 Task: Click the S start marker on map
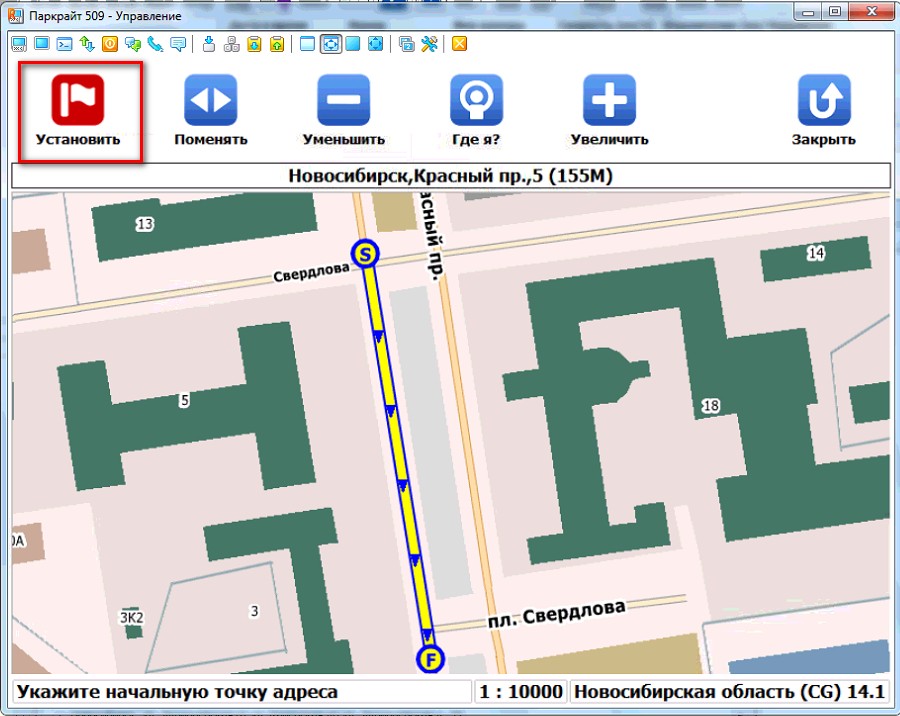(366, 254)
